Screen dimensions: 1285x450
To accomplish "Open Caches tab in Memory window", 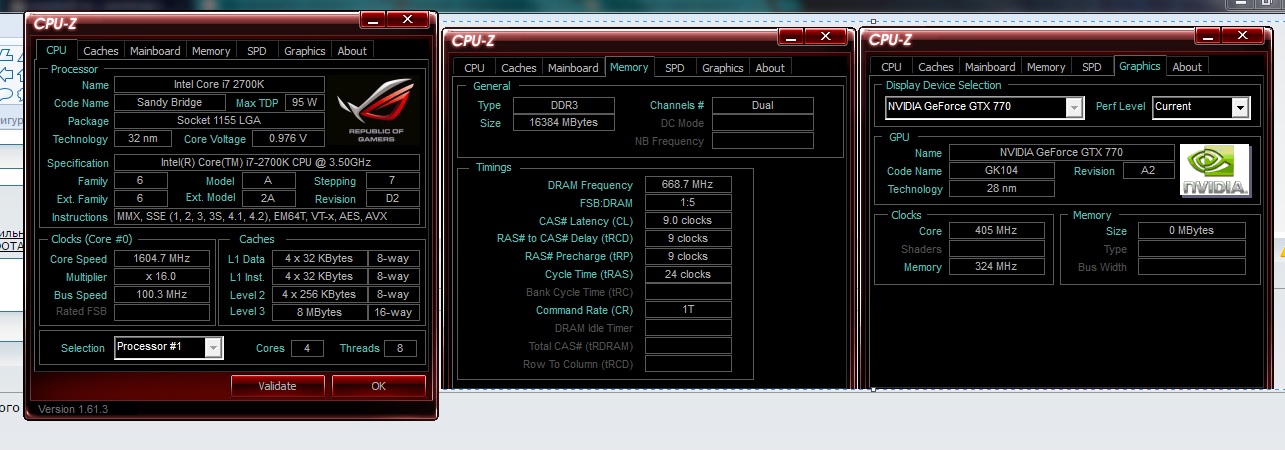I will [x=519, y=67].
